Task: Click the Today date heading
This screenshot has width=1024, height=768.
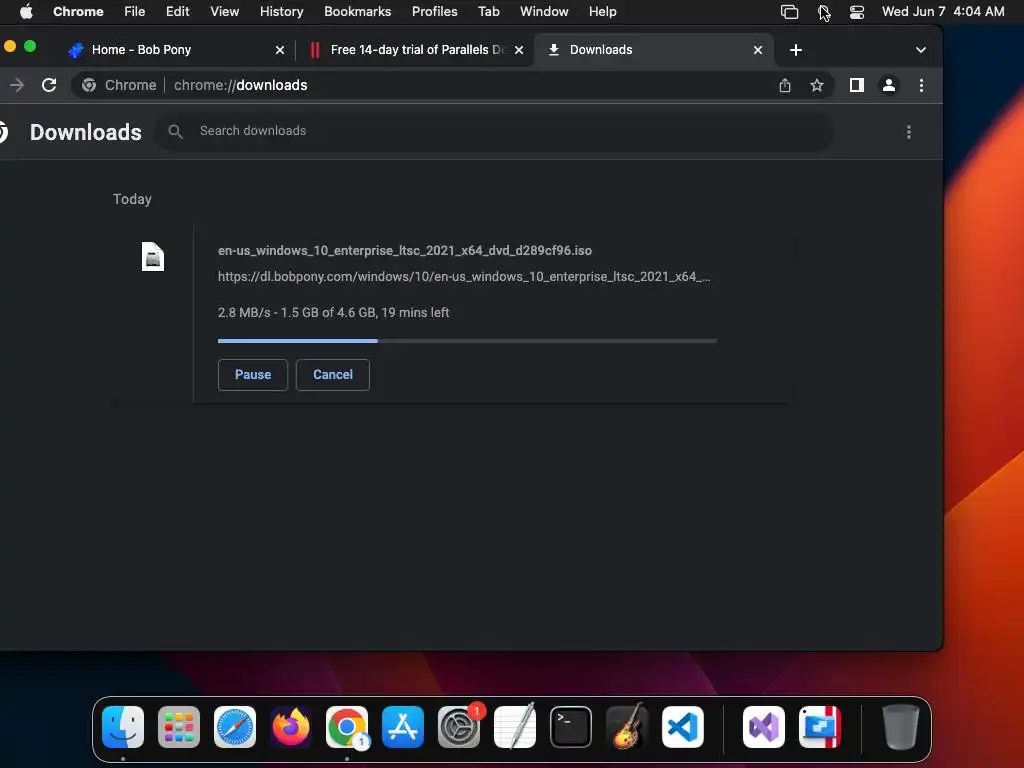Action: (132, 199)
